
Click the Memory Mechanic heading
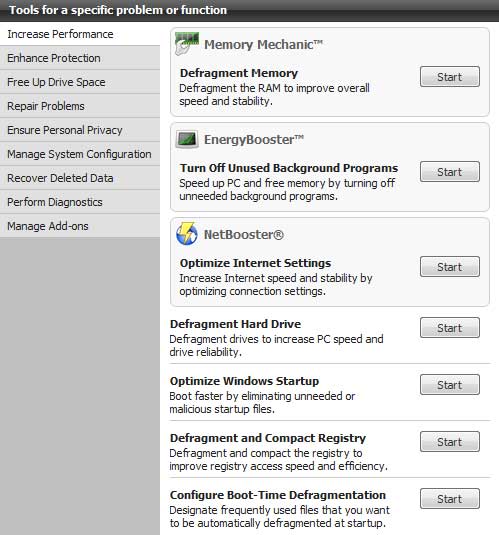(263, 44)
